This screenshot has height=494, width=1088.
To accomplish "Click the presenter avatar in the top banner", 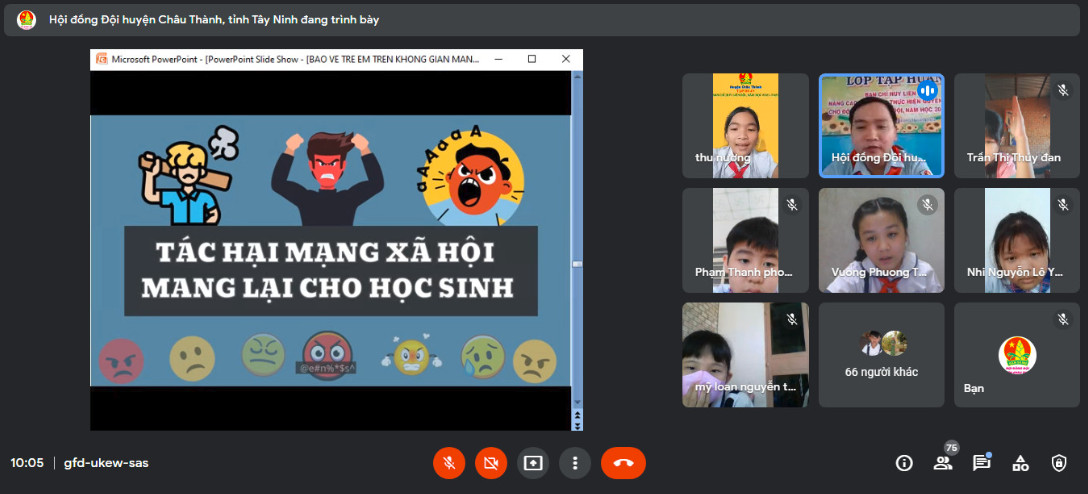I will click(x=26, y=20).
